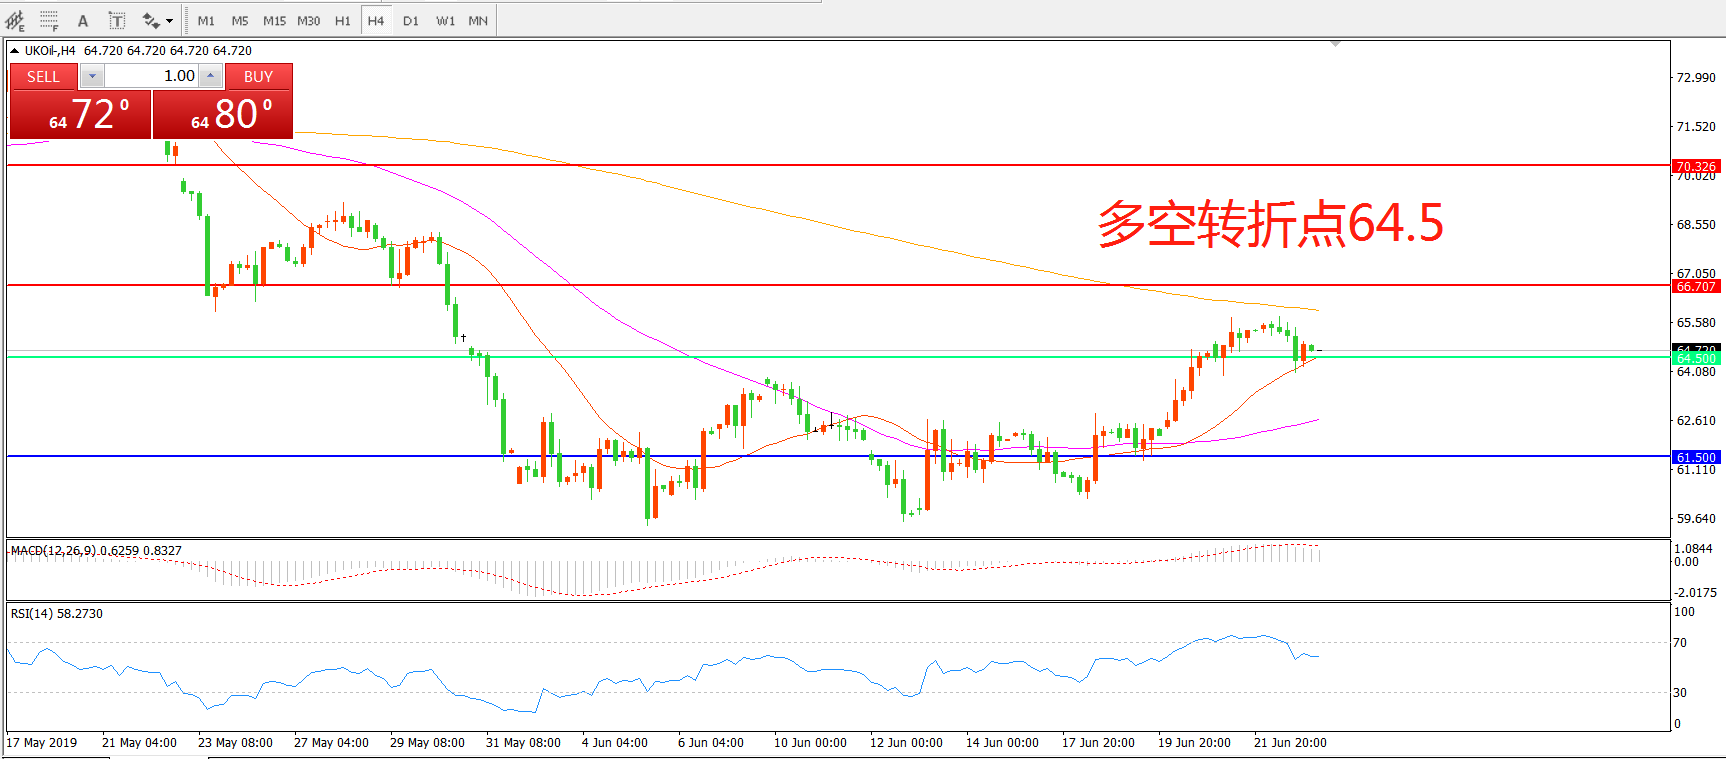Enable the D1 daily timeframe
Image resolution: width=1726 pixels, height=759 pixels.
pos(411,20)
